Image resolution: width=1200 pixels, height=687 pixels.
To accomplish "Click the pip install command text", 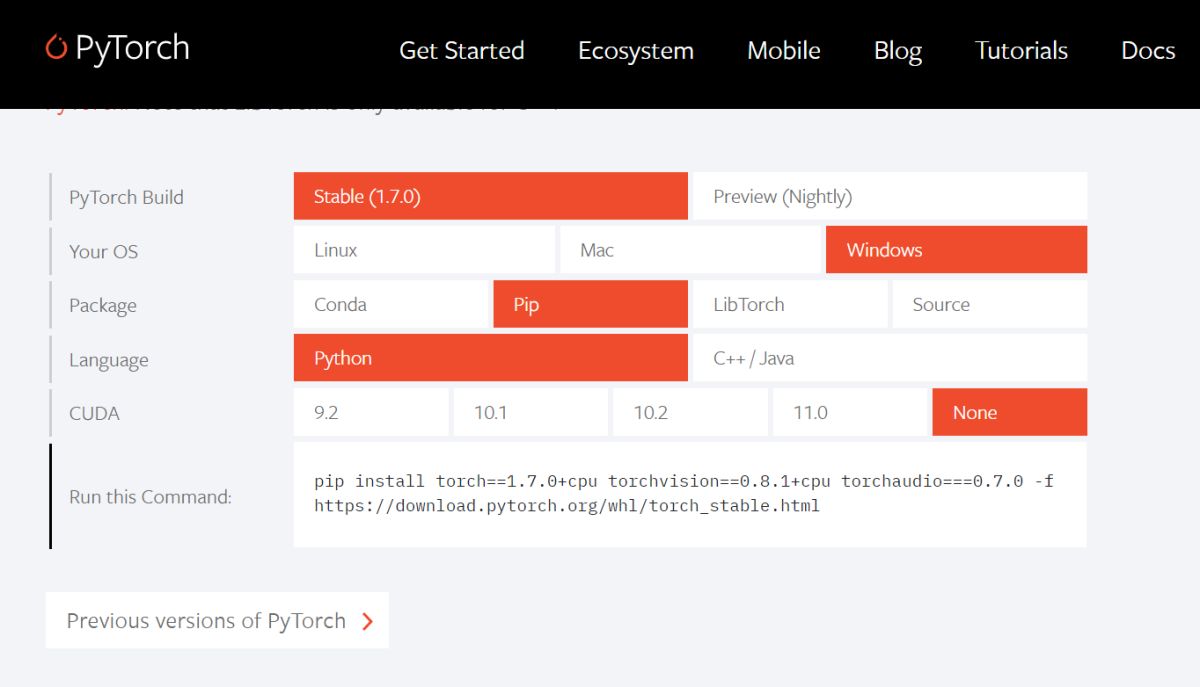I will click(684, 481).
